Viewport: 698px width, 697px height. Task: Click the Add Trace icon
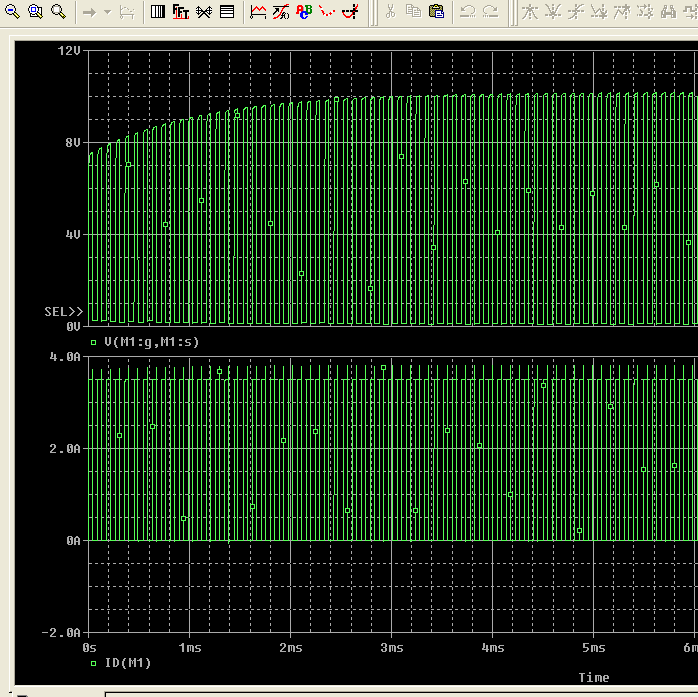pyautogui.click(x=258, y=12)
